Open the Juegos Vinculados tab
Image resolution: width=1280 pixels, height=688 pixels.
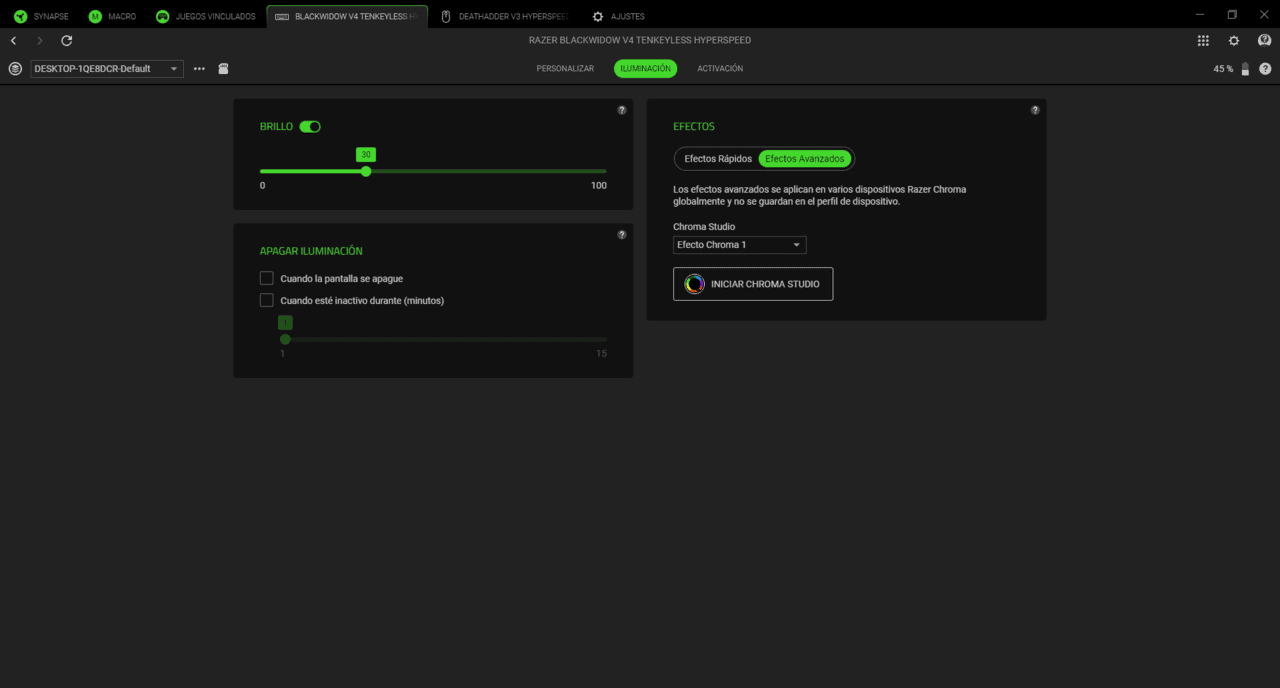point(206,16)
